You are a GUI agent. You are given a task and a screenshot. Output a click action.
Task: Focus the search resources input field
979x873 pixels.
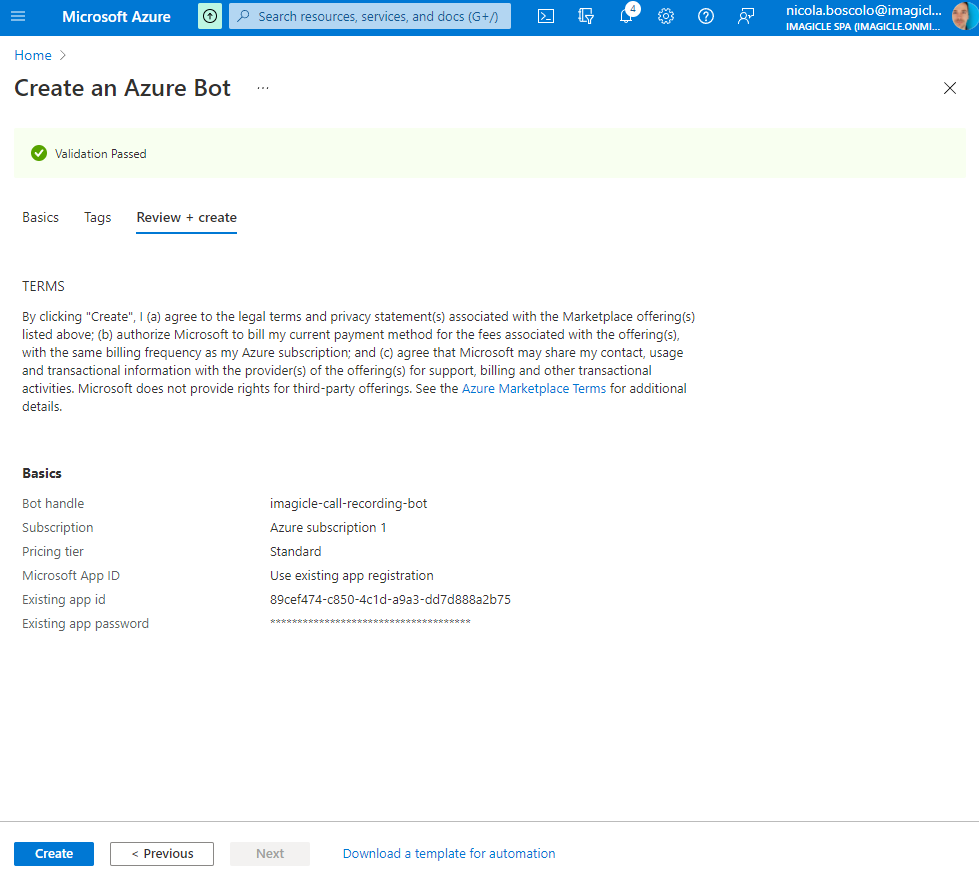[378, 16]
